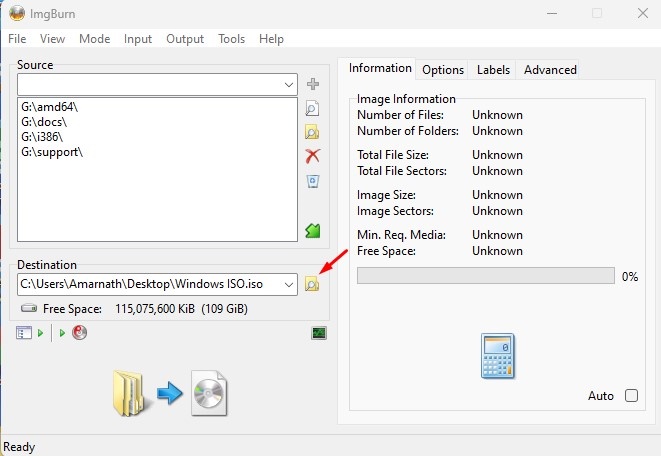Toggle the Auto checkbox
661x456 pixels.
point(631,396)
